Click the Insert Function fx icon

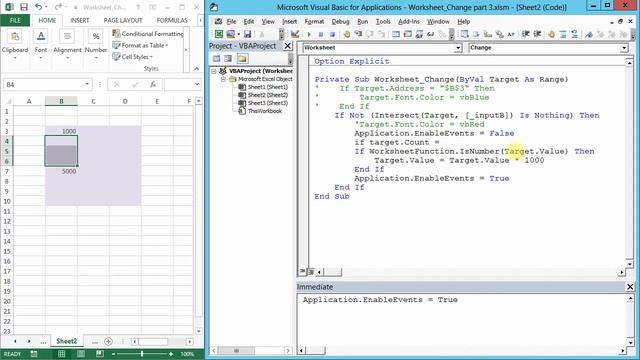(x=153, y=84)
